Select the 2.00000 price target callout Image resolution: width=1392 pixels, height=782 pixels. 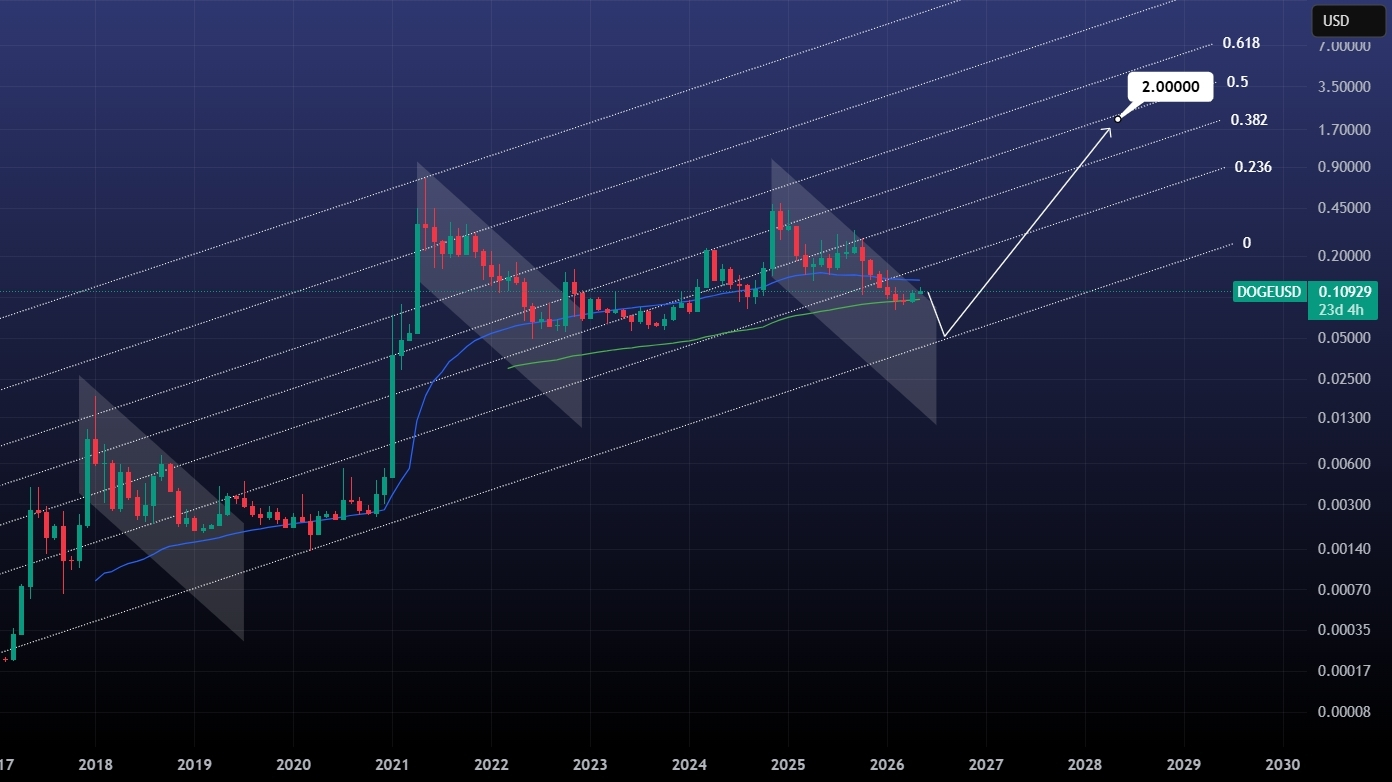[1171, 87]
